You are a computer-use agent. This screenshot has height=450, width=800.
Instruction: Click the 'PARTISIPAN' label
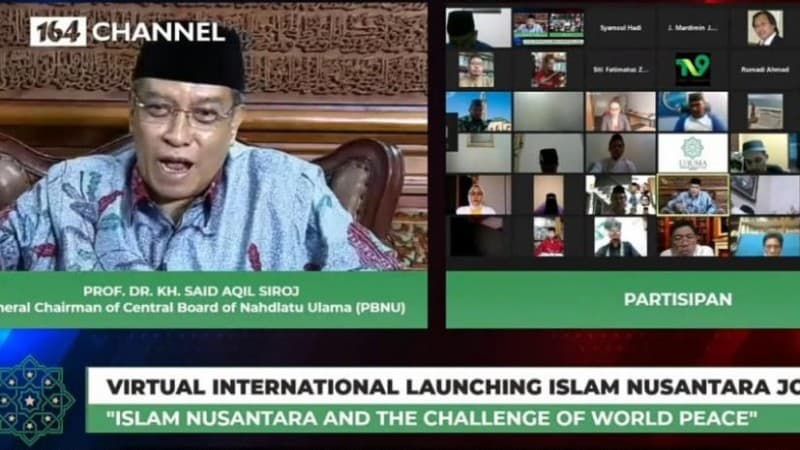(x=678, y=299)
